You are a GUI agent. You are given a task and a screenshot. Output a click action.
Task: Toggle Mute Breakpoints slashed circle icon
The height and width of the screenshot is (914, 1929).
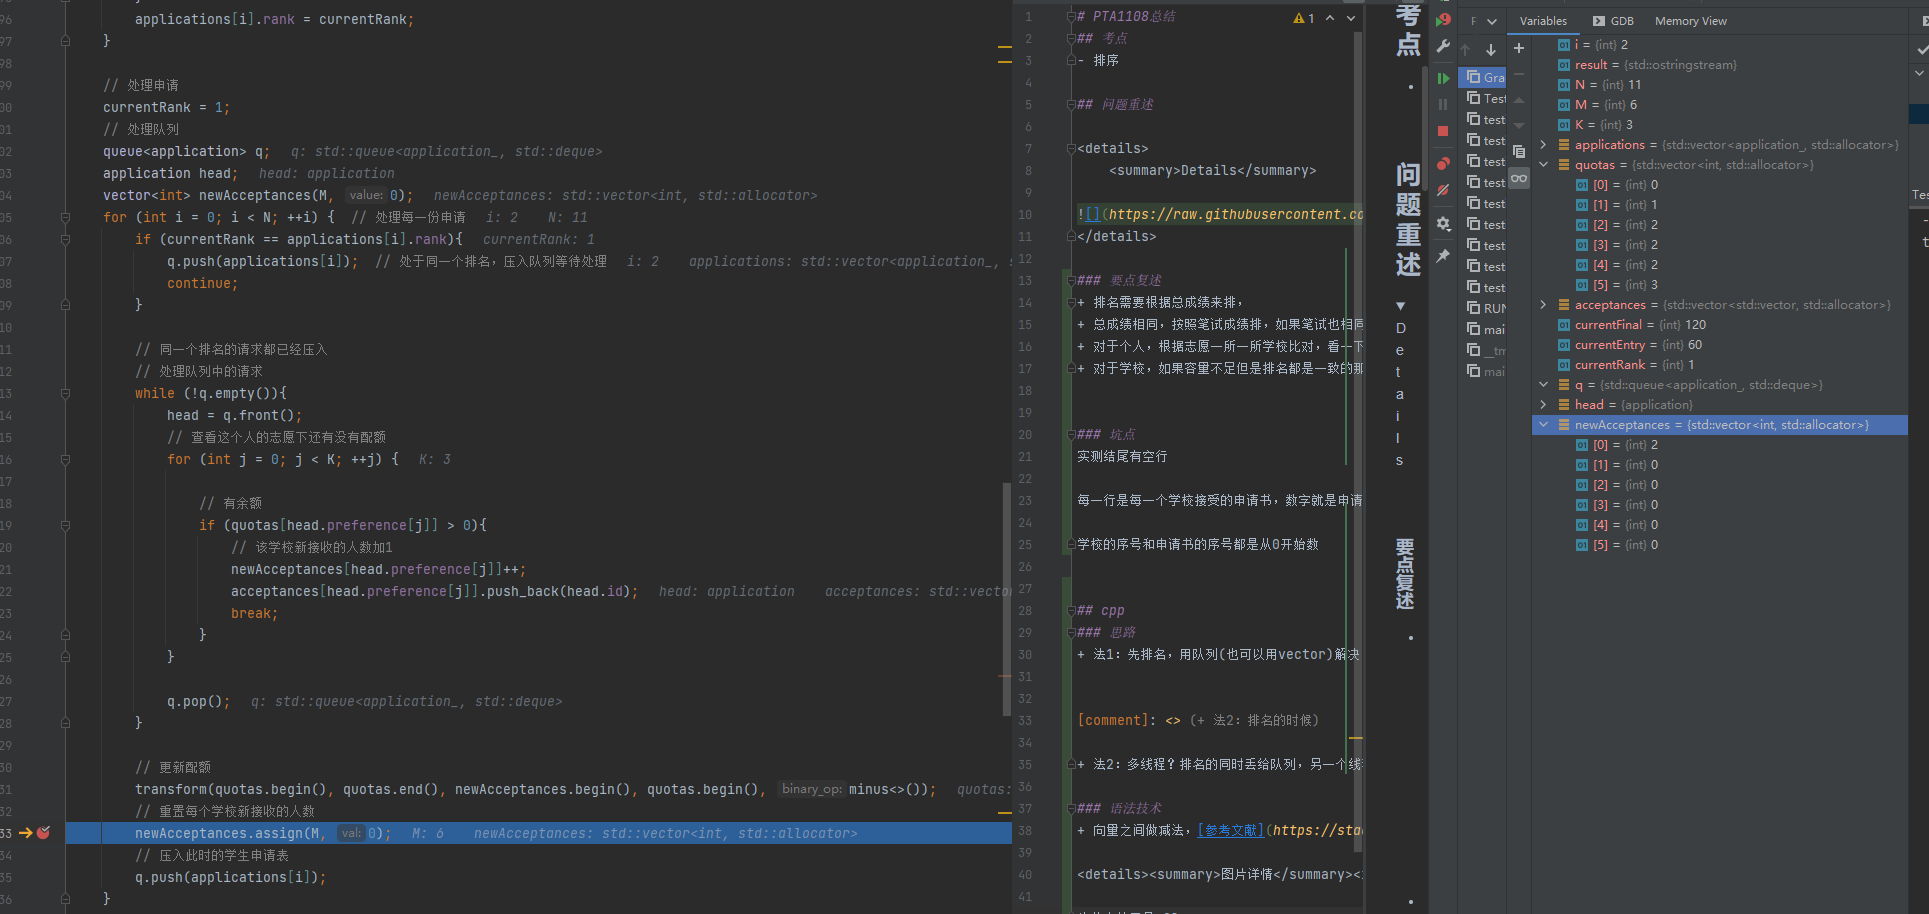click(1443, 190)
